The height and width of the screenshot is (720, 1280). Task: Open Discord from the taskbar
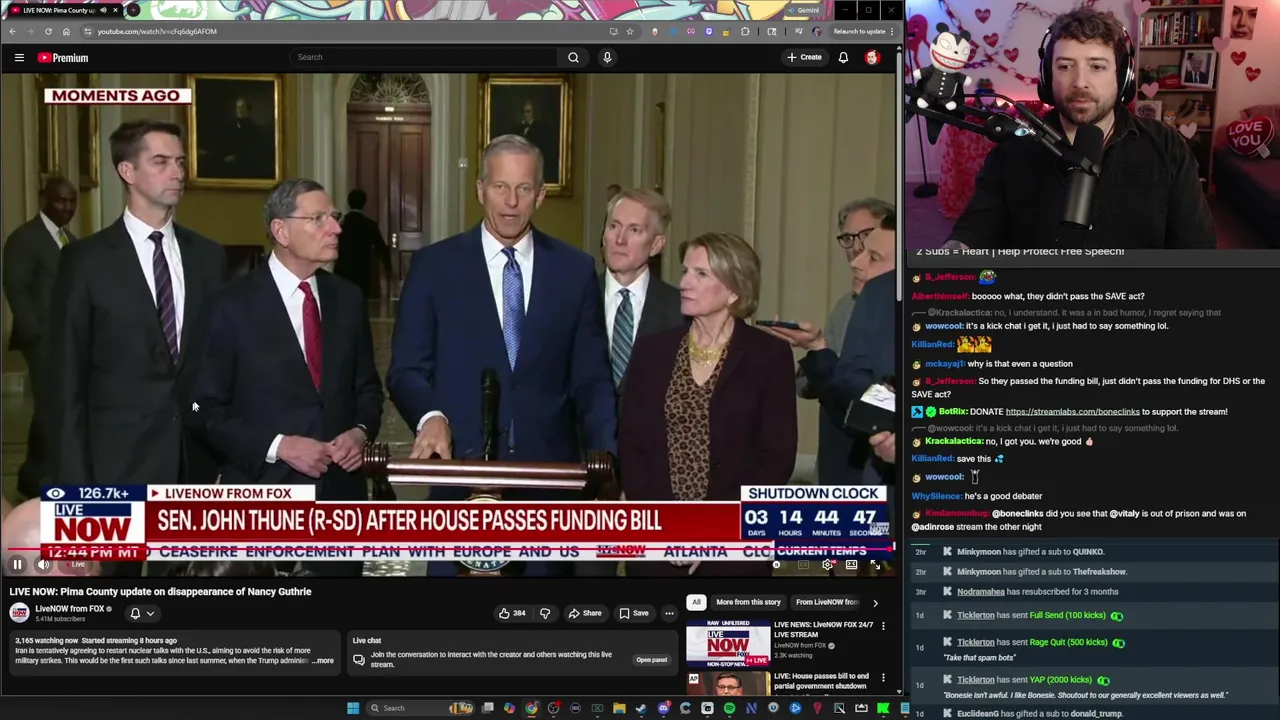(663, 708)
